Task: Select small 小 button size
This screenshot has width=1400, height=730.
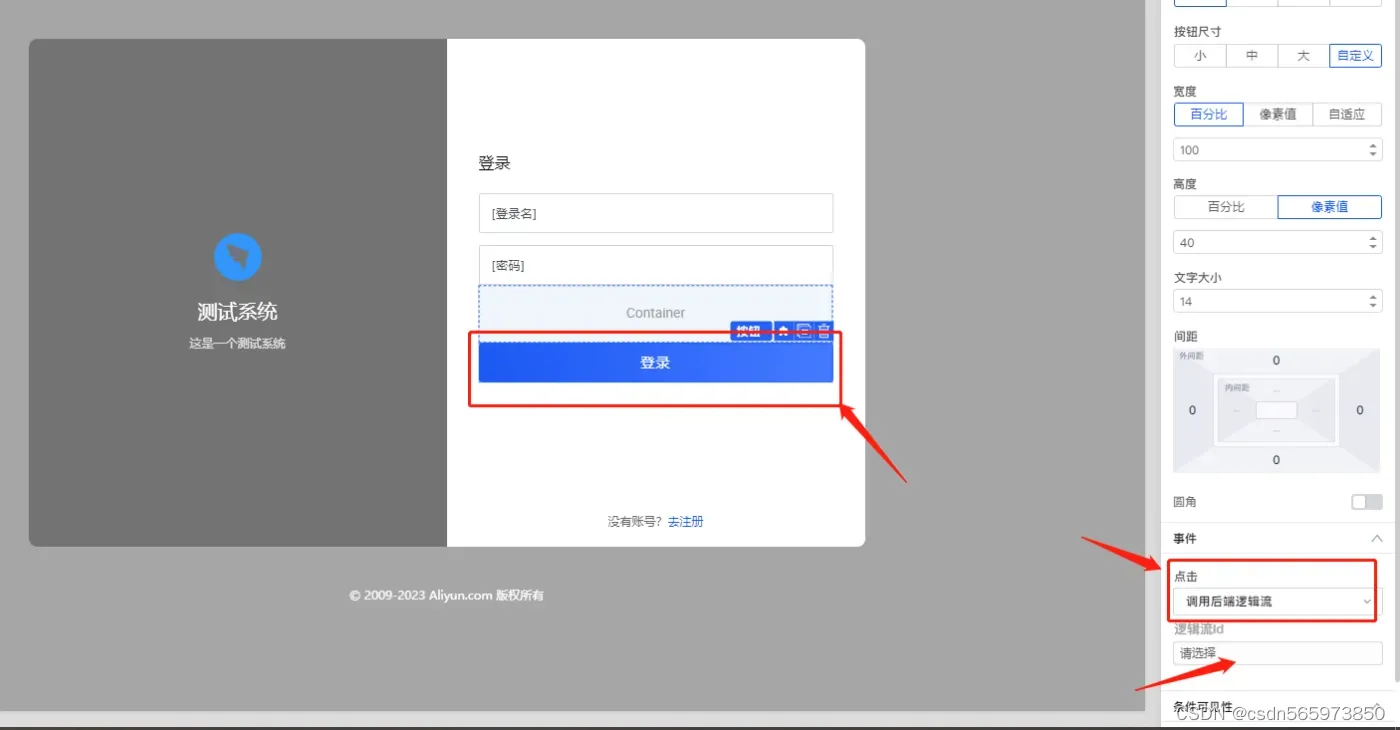Action: tap(1200, 56)
